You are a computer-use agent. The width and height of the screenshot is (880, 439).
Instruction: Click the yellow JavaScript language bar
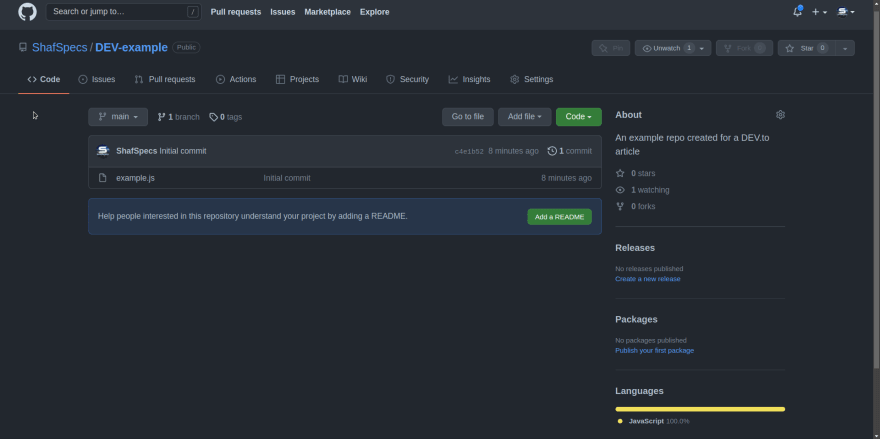[x=700, y=409]
